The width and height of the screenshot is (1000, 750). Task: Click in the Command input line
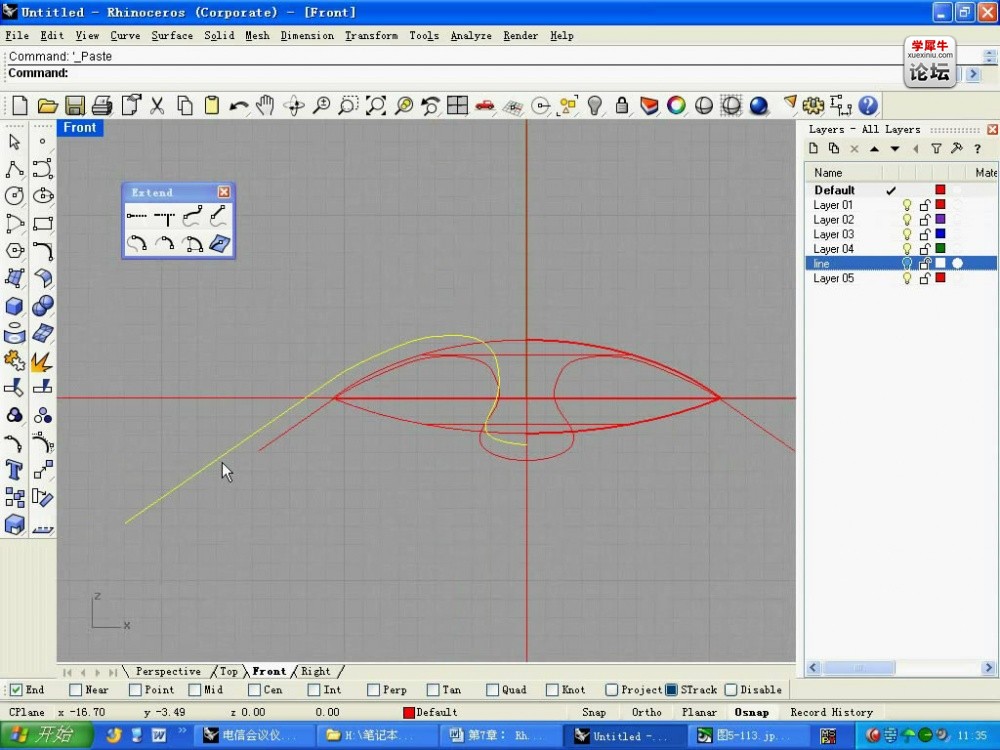pos(485,73)
